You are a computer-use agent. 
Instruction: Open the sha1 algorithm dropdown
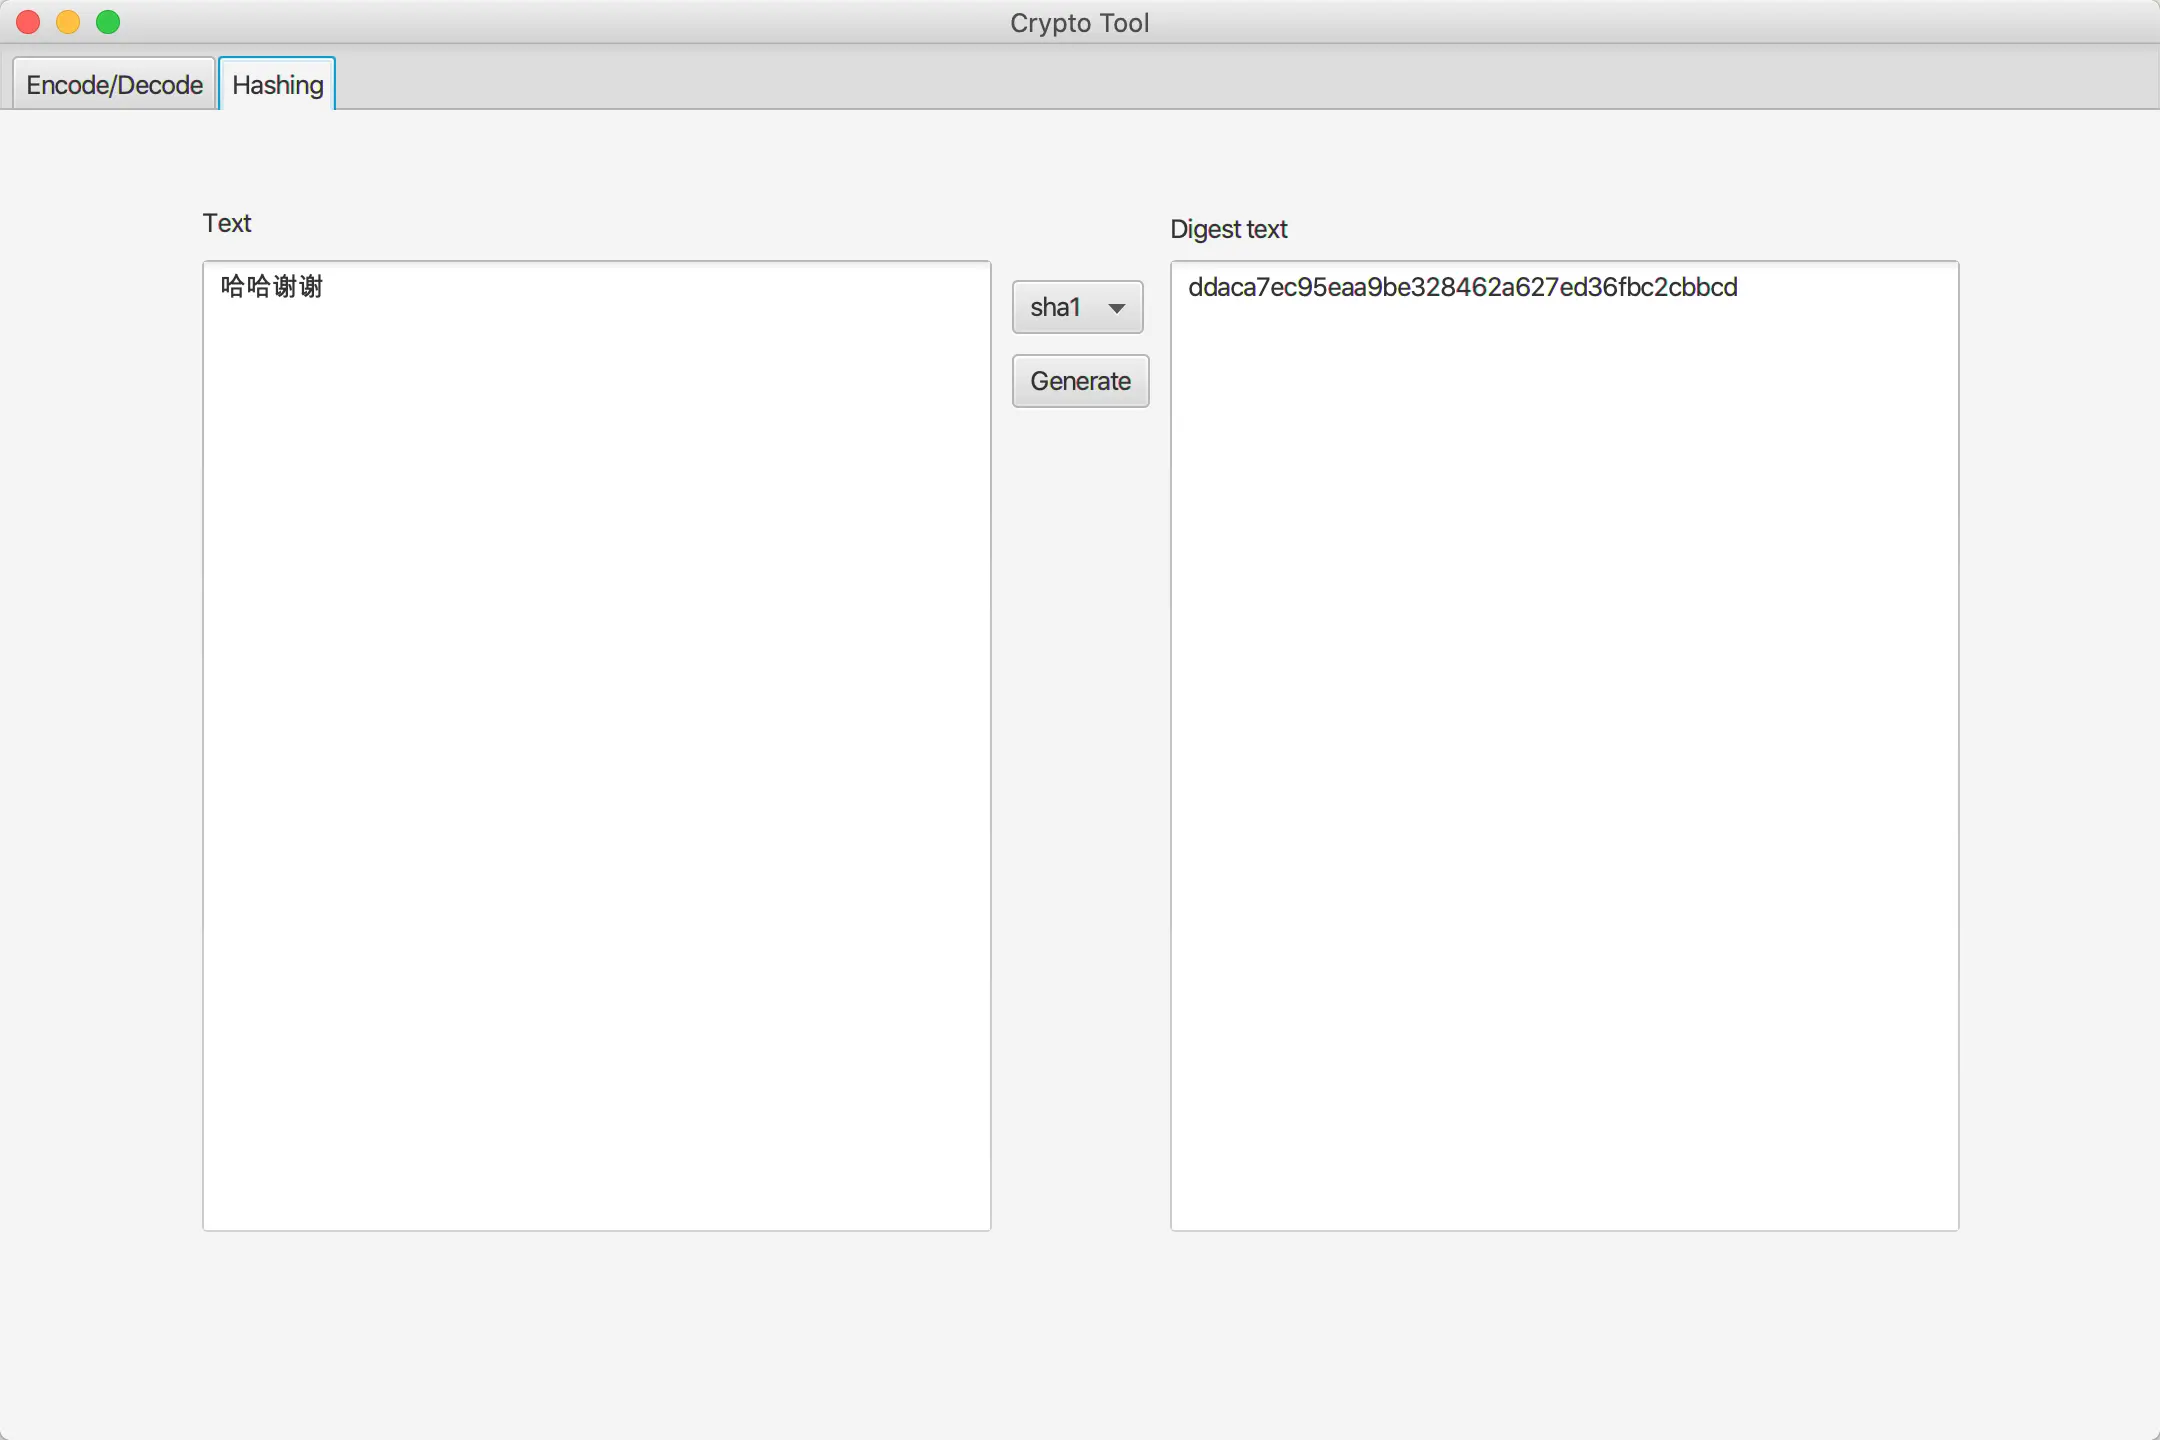pyautogui.click(x=1077, y=307)
